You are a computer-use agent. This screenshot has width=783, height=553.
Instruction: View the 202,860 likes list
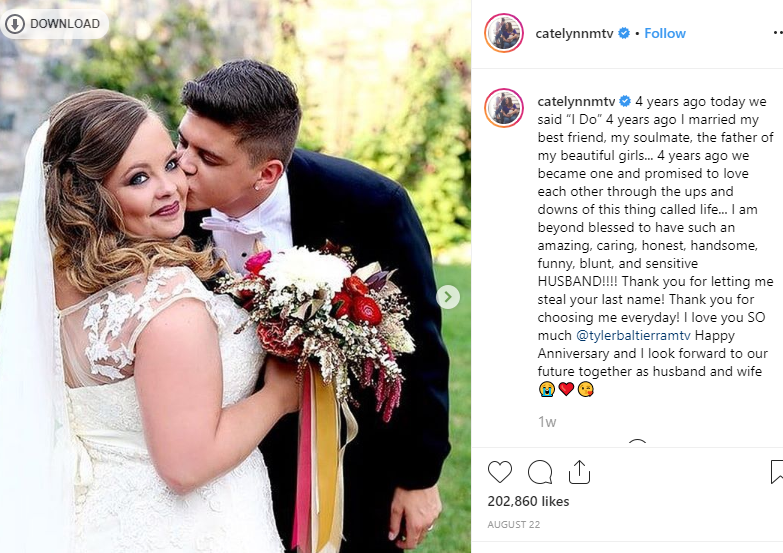pyautogui.click(x=528, y=501)
